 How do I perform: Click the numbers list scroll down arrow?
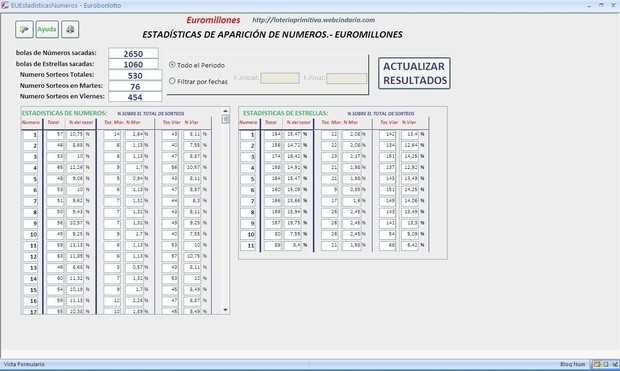225,310
